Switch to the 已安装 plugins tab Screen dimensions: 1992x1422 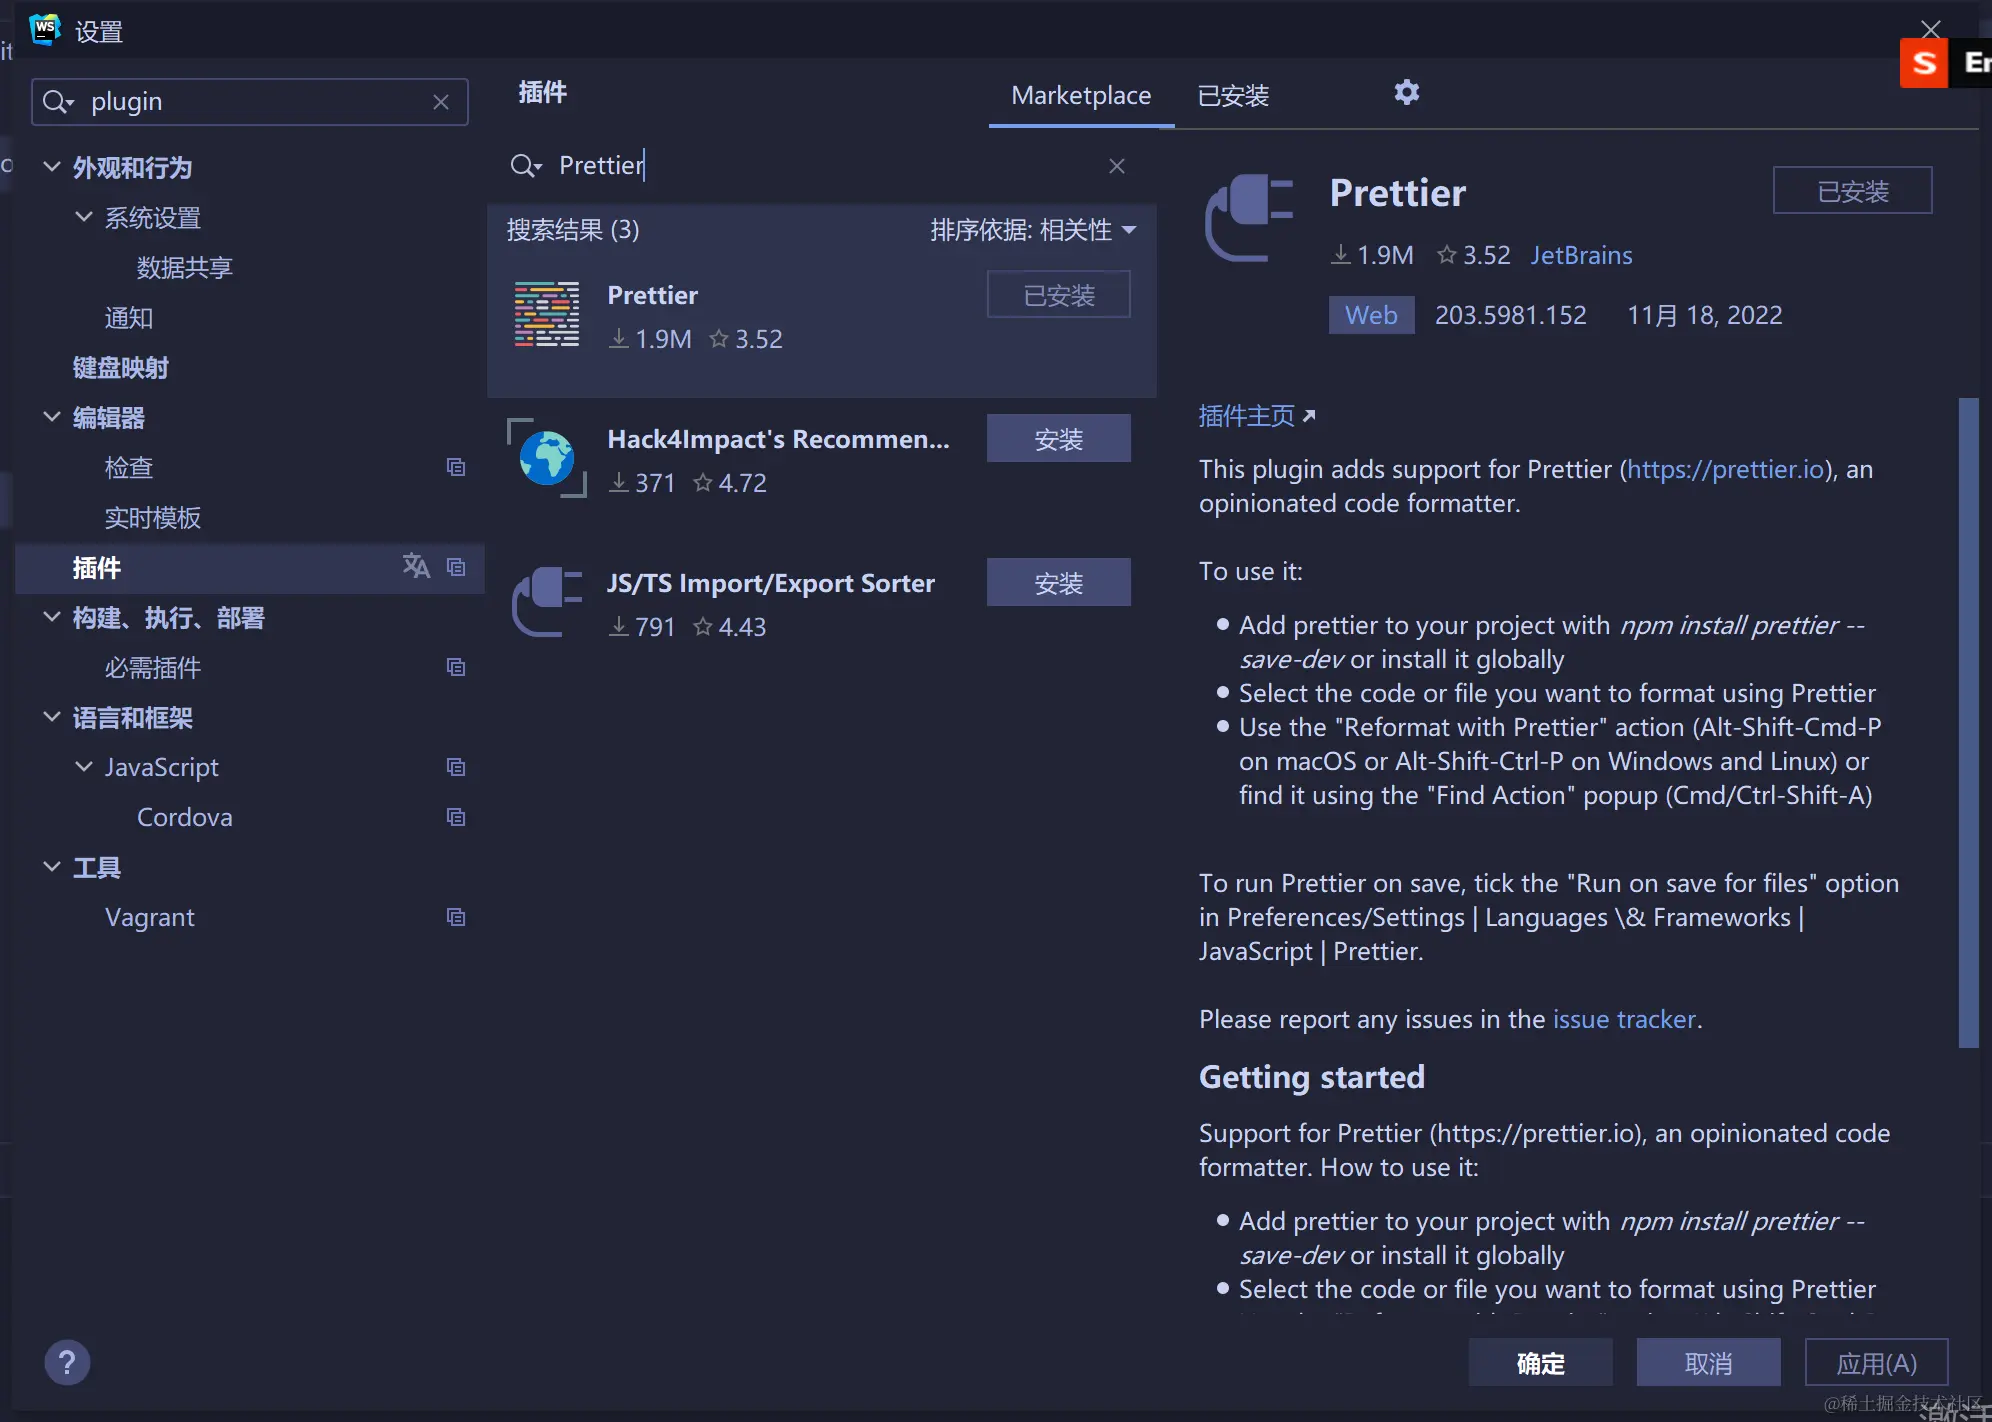(1233, 96)
